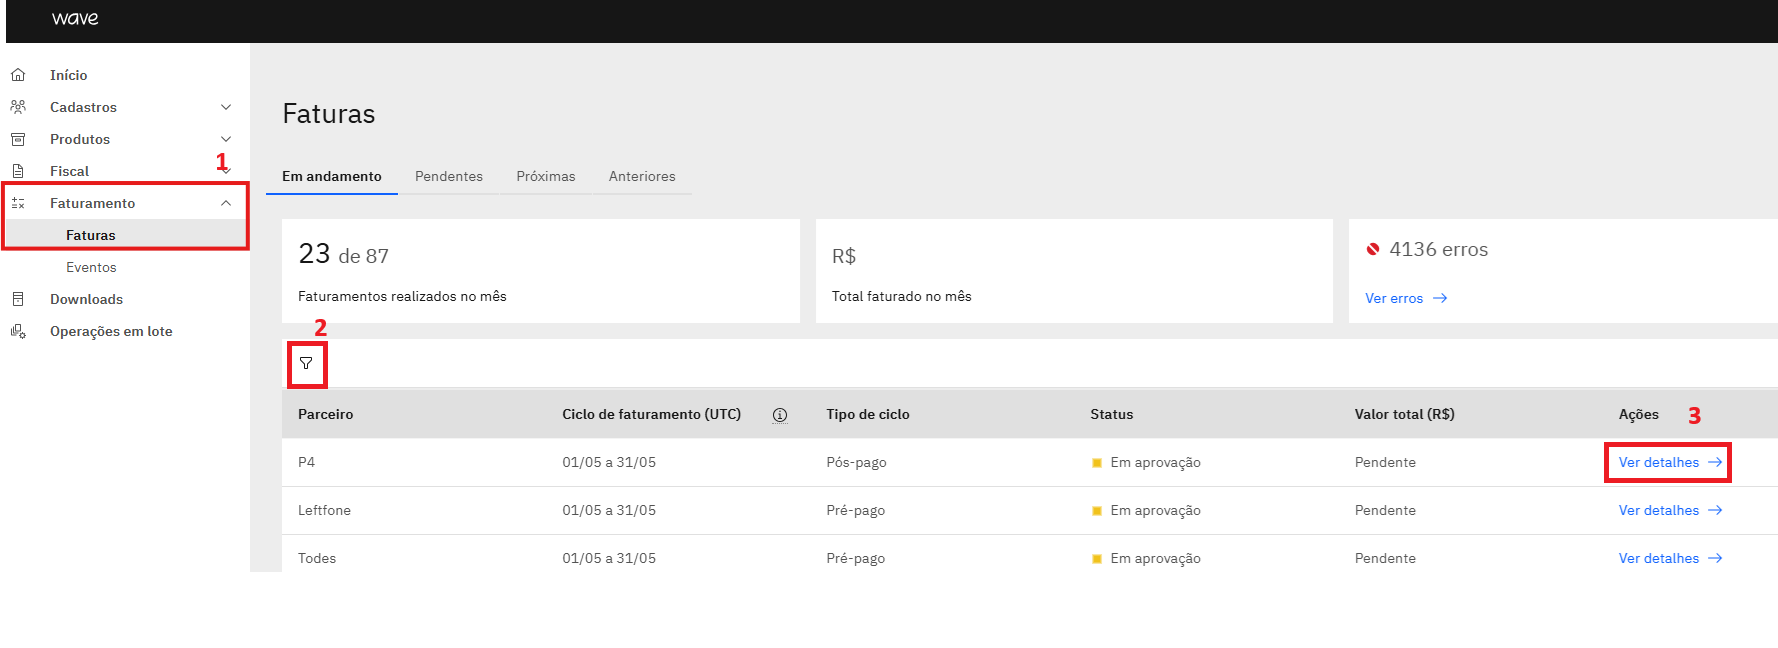This screenshot has height=648, width=1778.
Task: Click Valor total (R$) column header
Action: coord(1405,414)
